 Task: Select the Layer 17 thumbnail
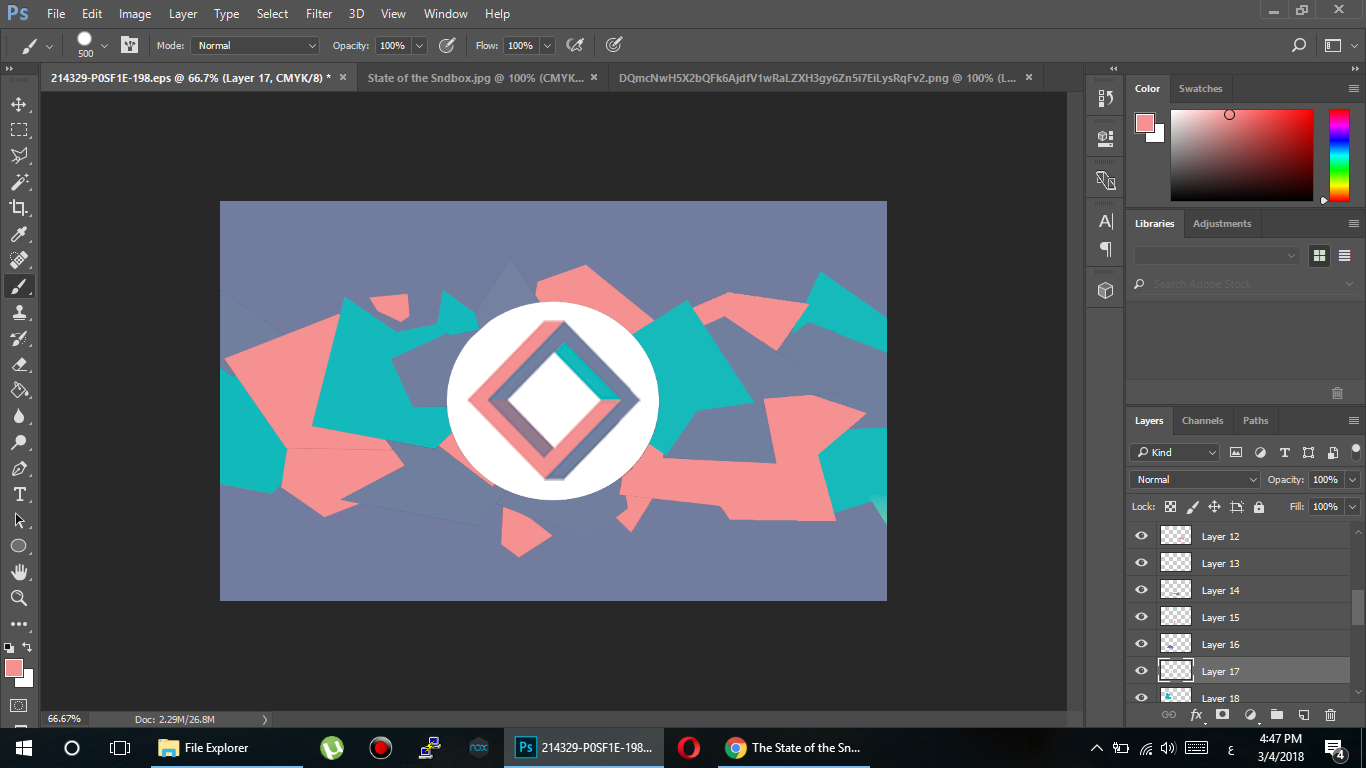1175,670
